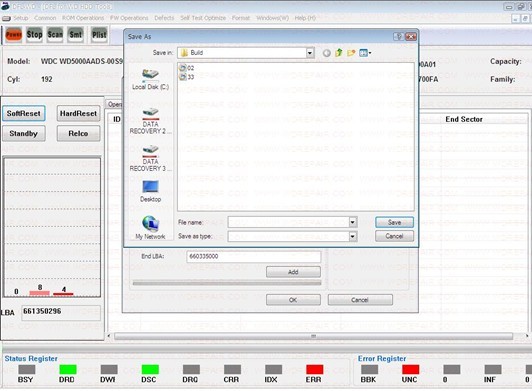
Task: Open the Views menu icon in Save As
Action: point(365,53)
